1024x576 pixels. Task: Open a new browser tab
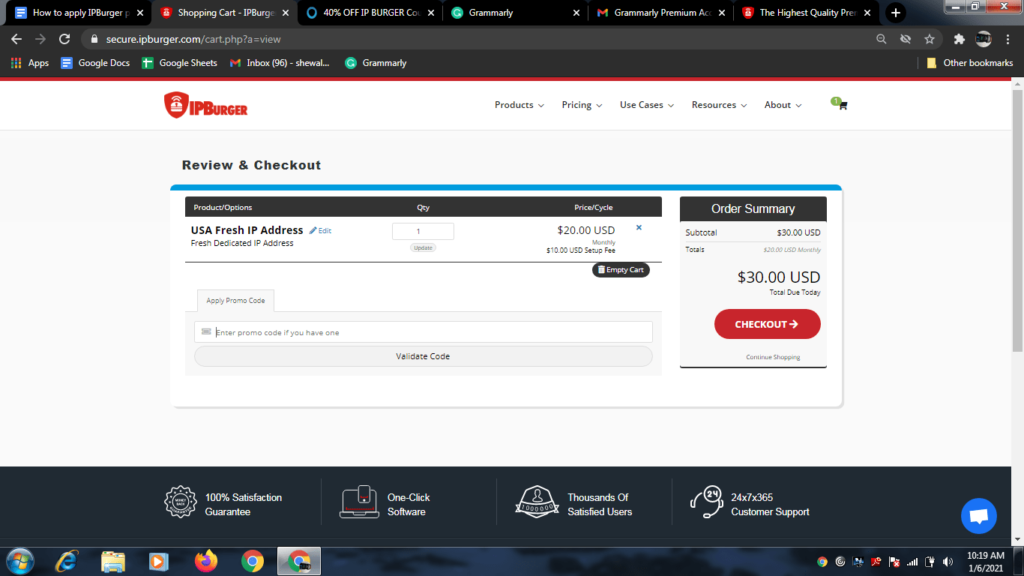[x=895, y=12]
